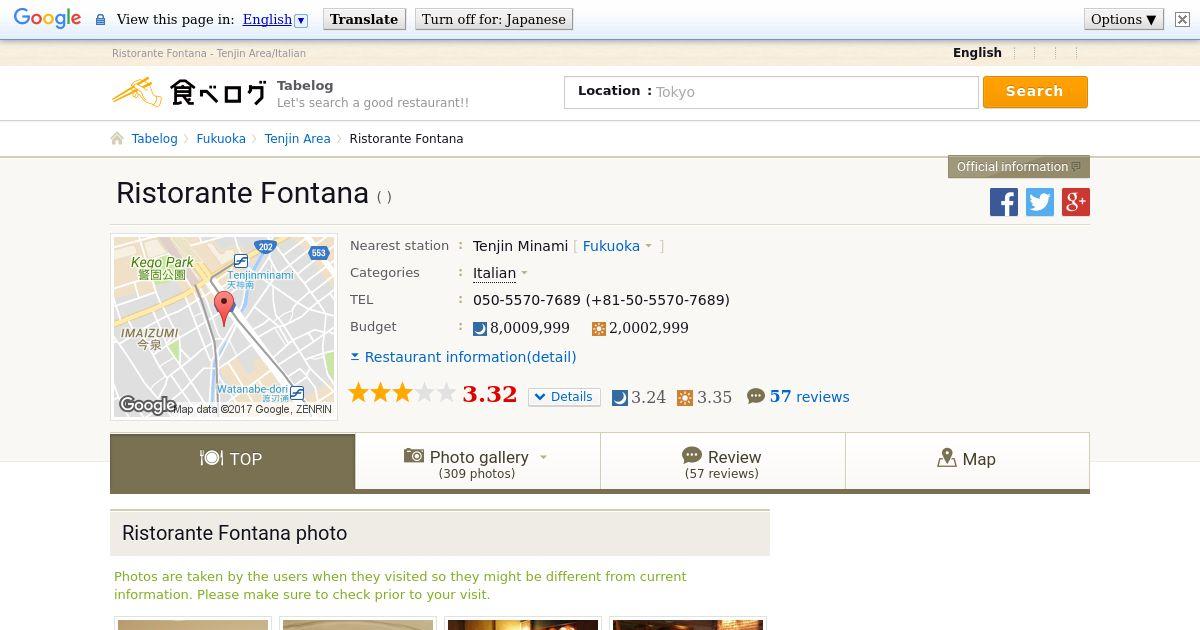Open the Options menu in translate bar

[1124, 19]
